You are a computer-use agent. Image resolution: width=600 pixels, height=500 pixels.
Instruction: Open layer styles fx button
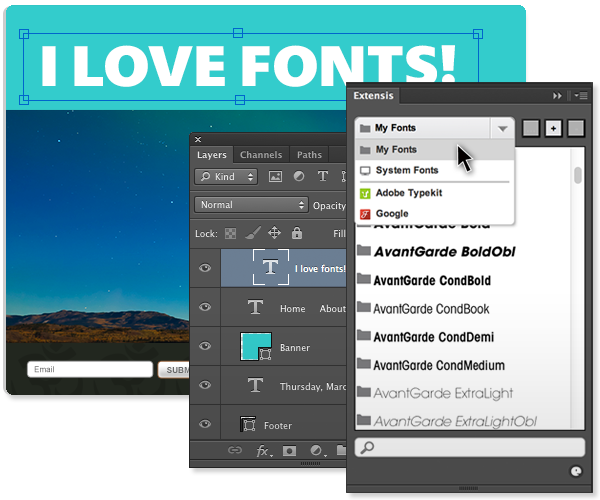(x=264, y=451)
